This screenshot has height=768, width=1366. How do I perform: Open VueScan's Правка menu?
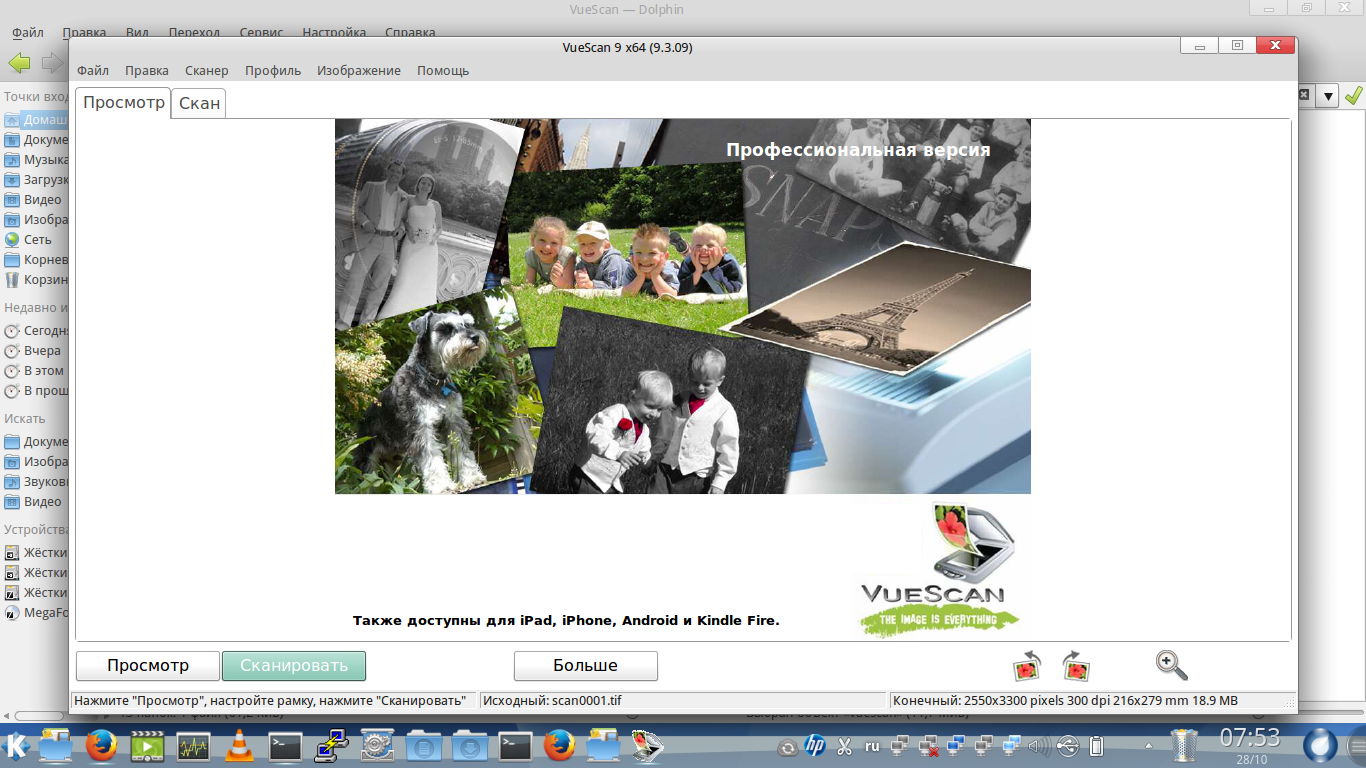(x=147, y=70)
